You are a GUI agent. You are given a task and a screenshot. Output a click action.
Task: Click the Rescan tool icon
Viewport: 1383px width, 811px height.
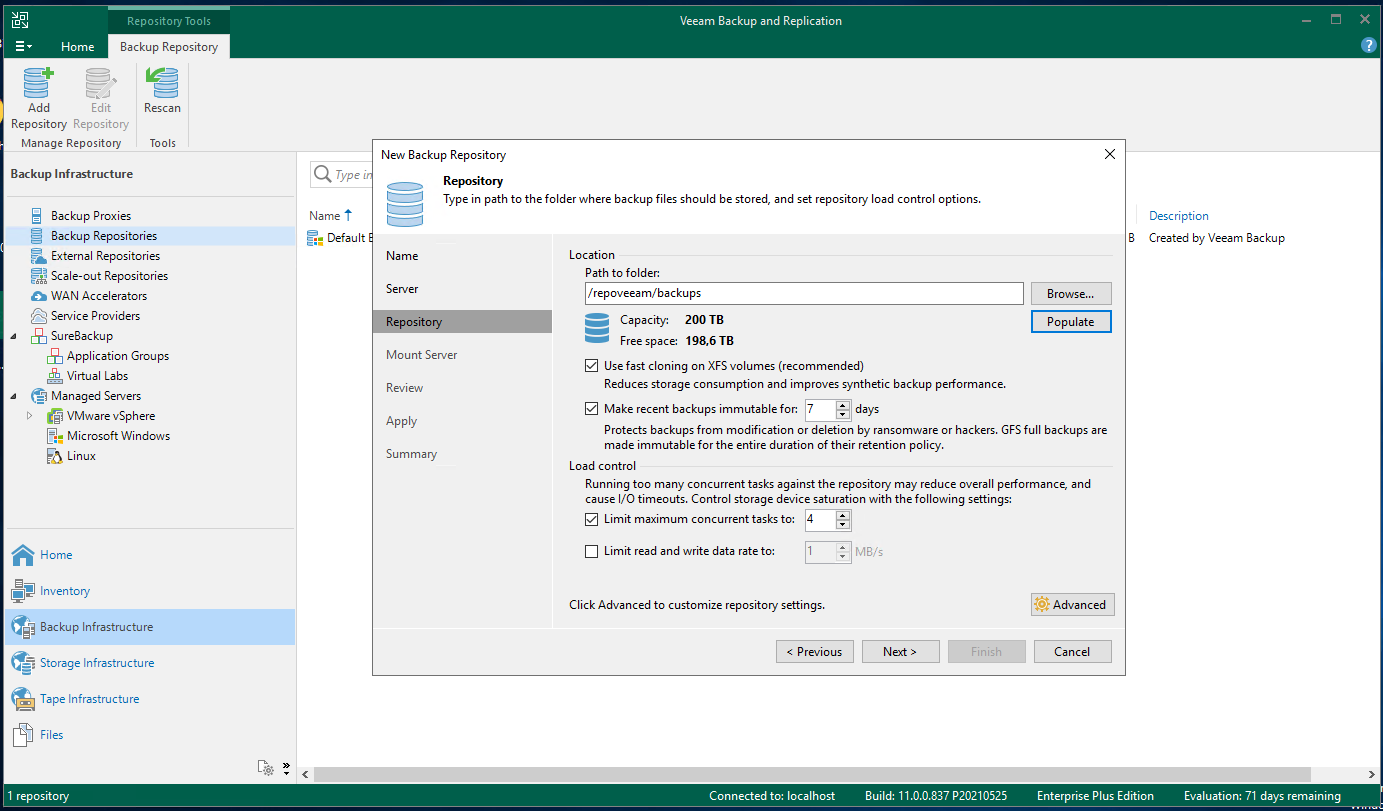click(162, 85)
